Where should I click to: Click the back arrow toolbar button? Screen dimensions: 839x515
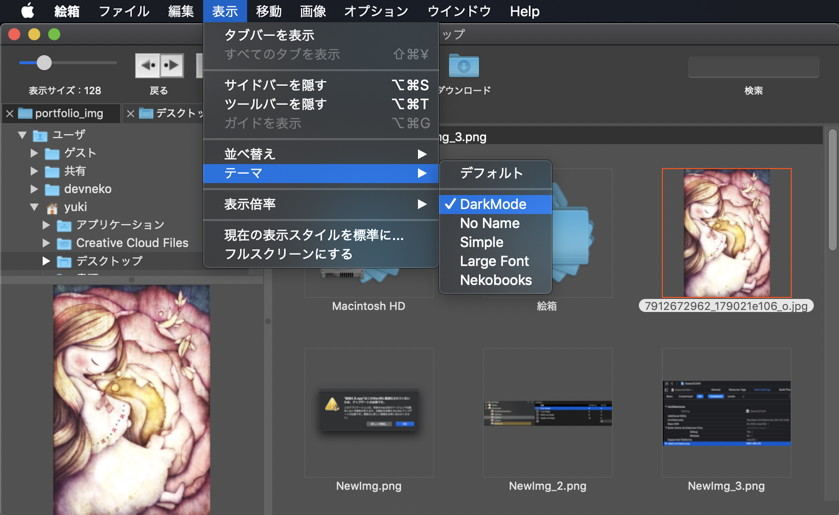coord(147,65)
